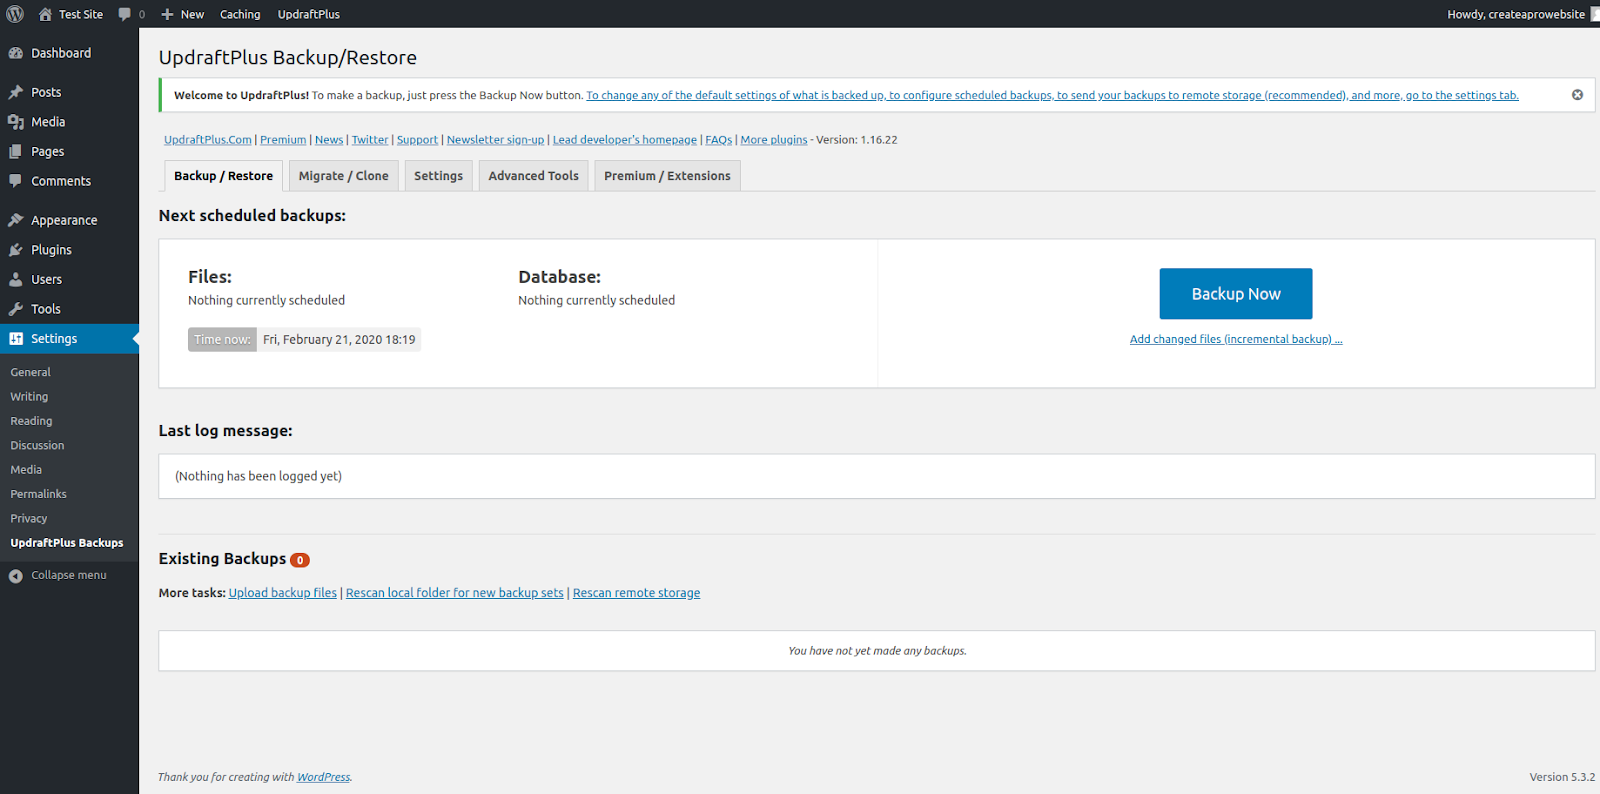Image resolution: width=1600 pixels, height=794 pixels.
Task: Open the UpdraftPlus Backups submenu item
Action: (67, 543)
